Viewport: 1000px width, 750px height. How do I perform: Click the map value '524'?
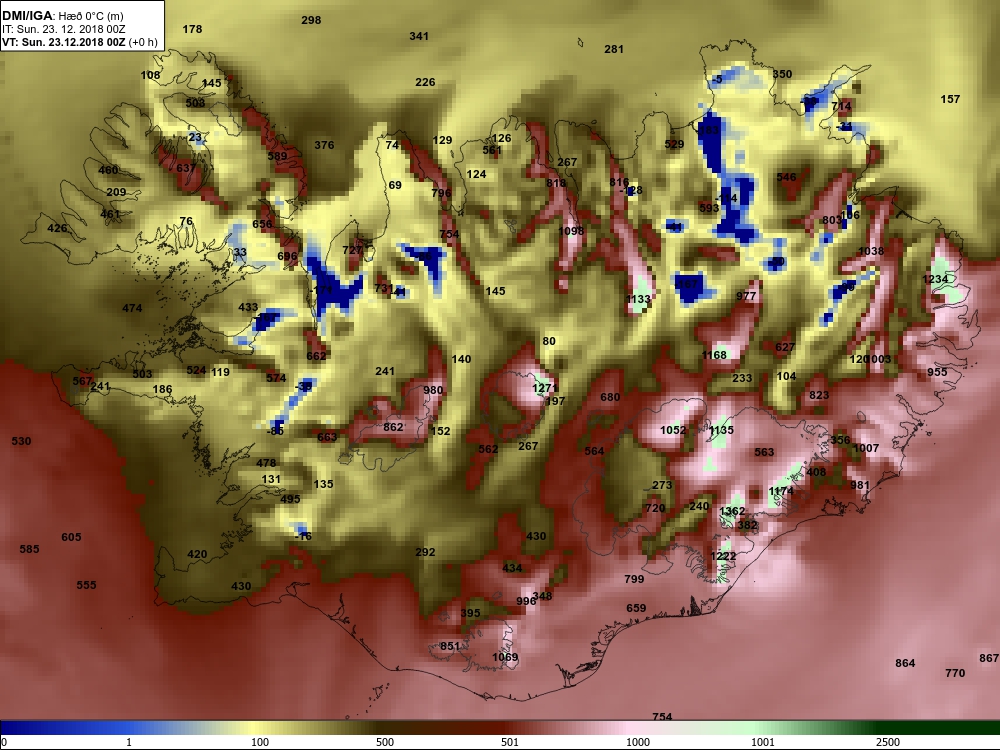[x=196, y=370]
